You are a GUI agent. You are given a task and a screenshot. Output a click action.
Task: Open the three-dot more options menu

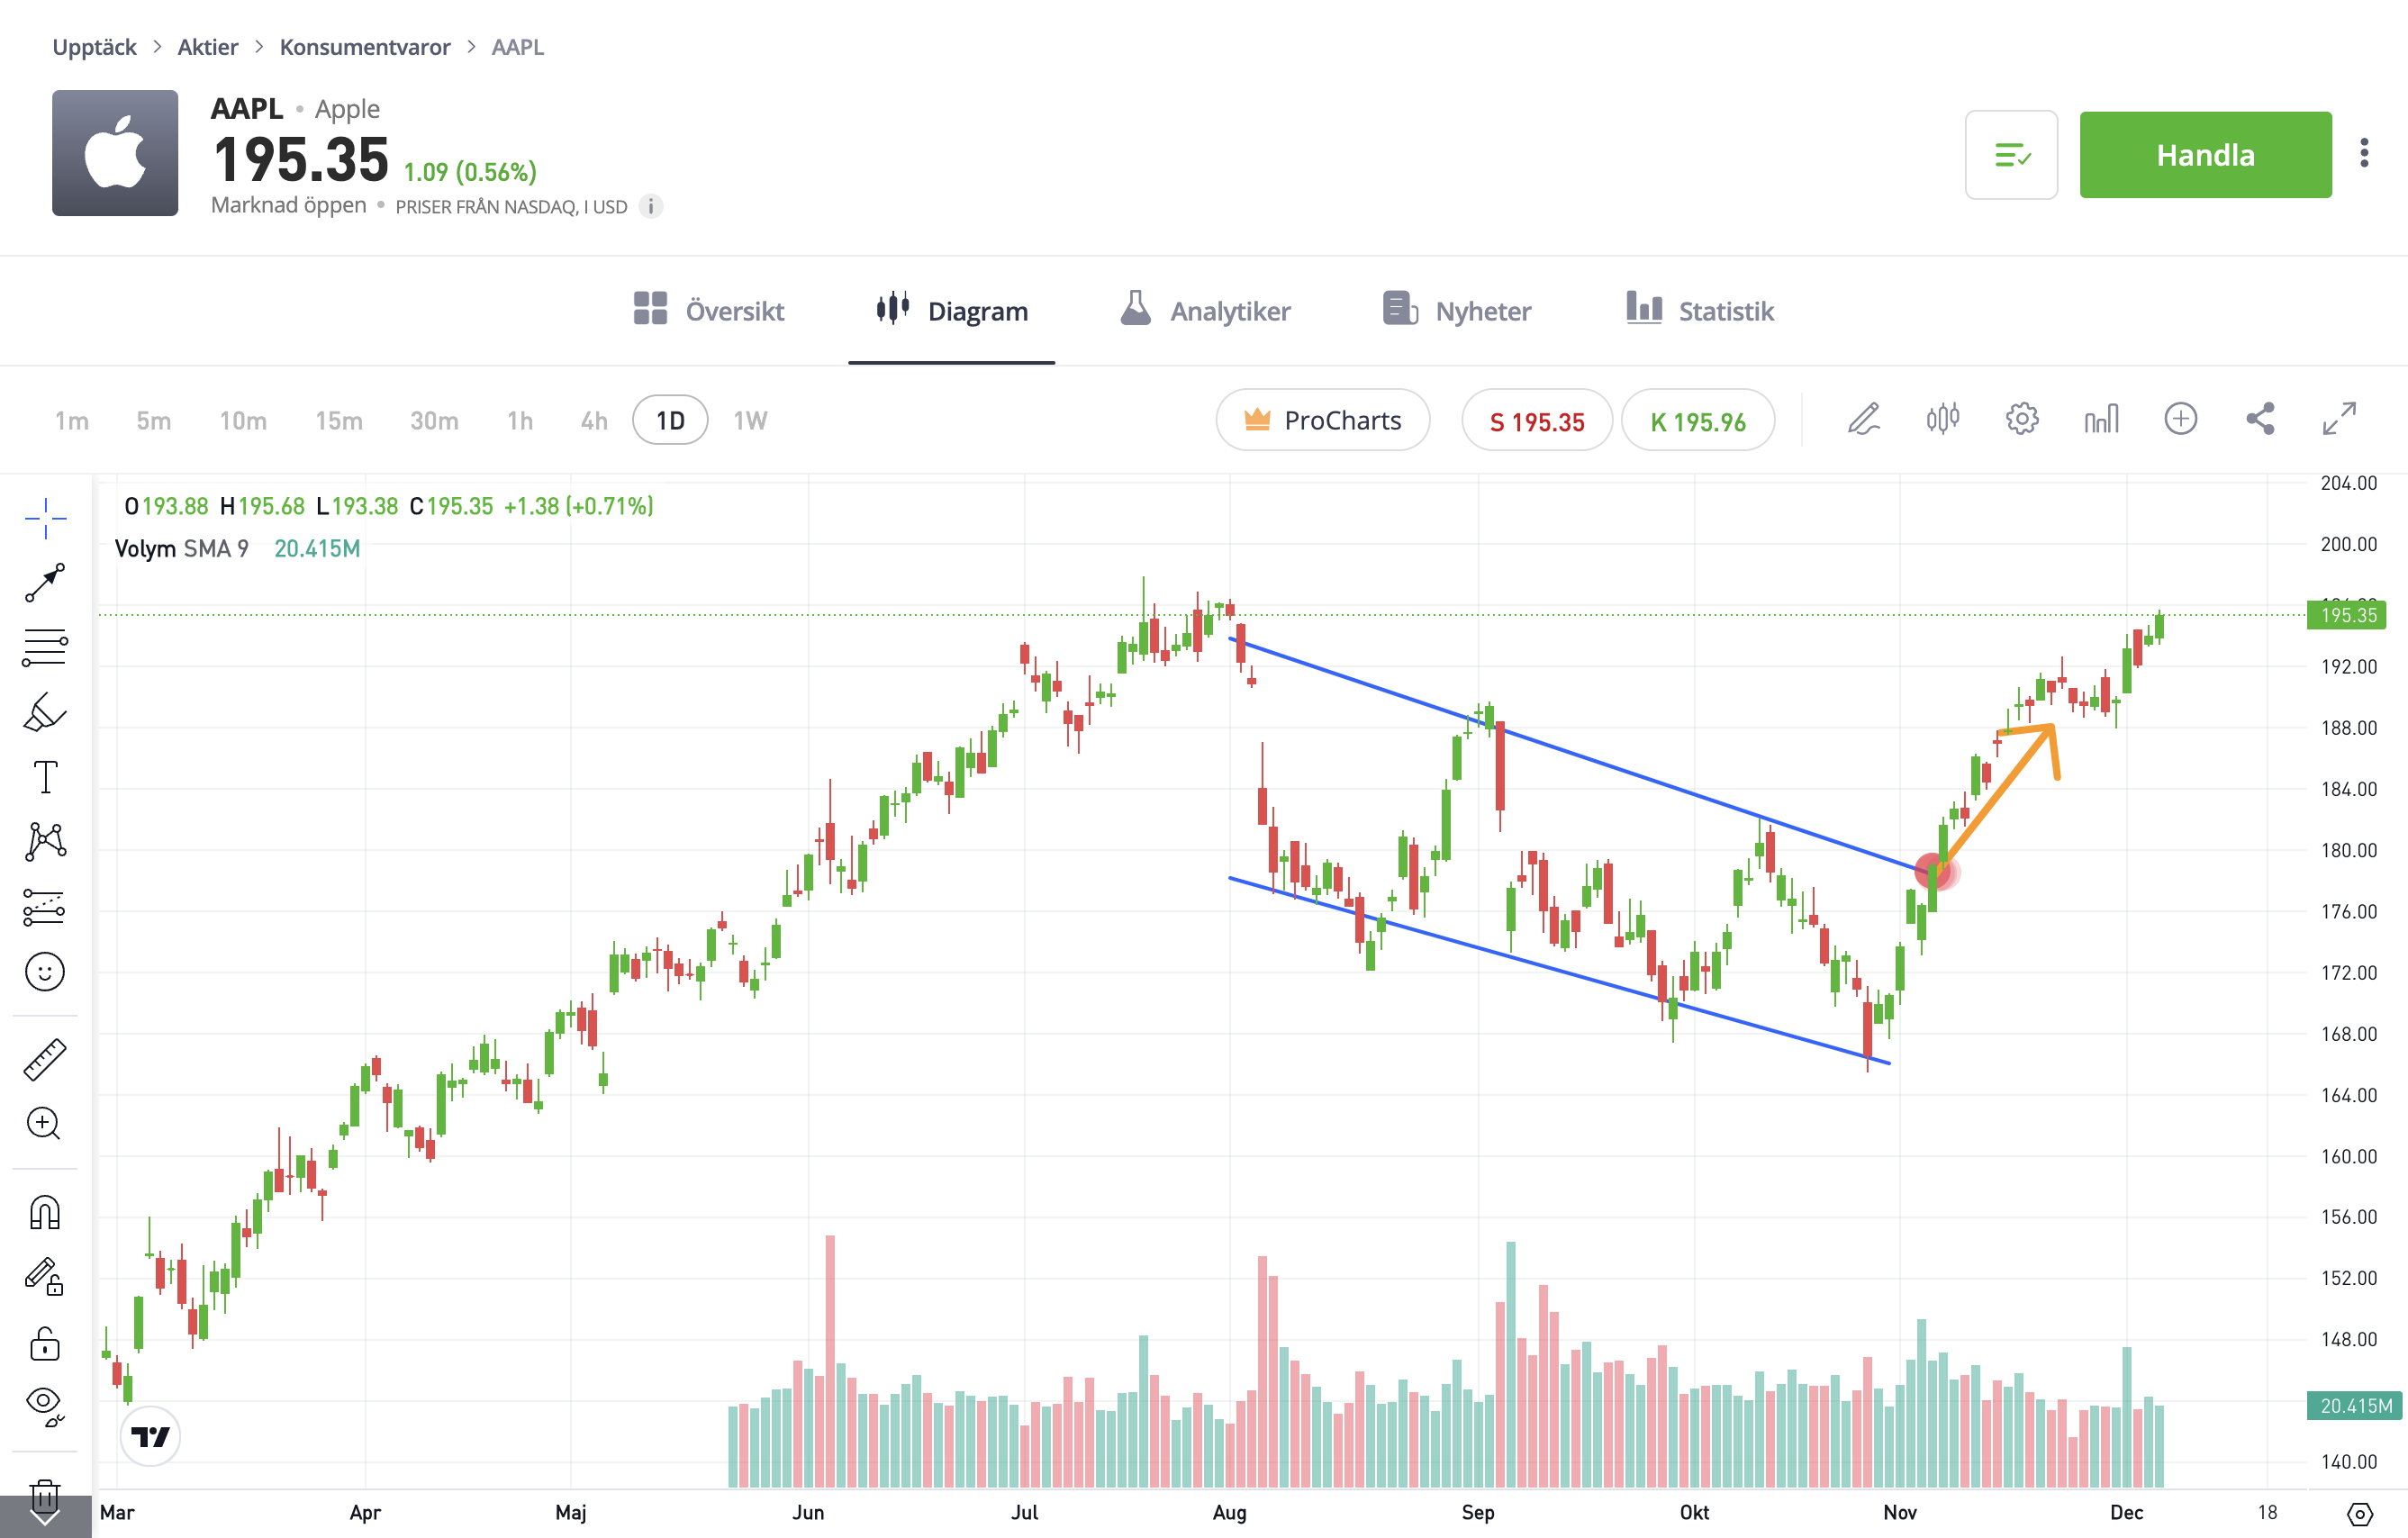coord(2364,154)
